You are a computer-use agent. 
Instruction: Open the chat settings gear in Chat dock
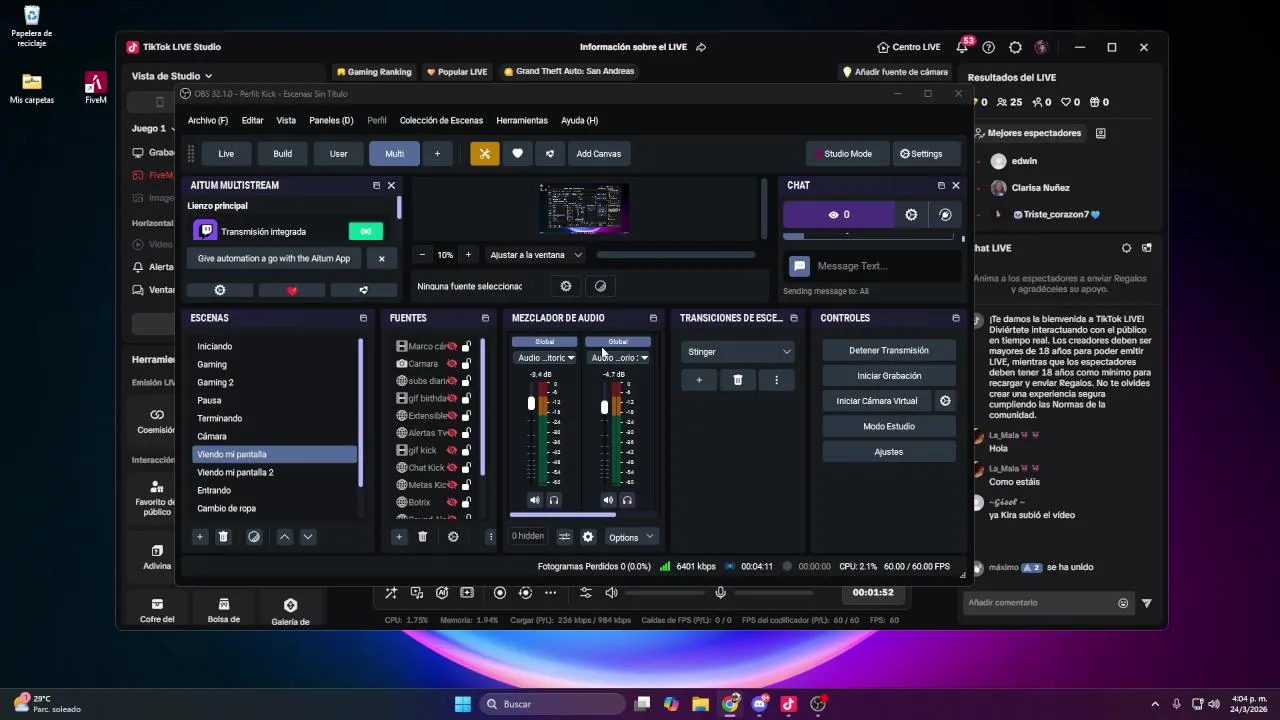point(911,214)
